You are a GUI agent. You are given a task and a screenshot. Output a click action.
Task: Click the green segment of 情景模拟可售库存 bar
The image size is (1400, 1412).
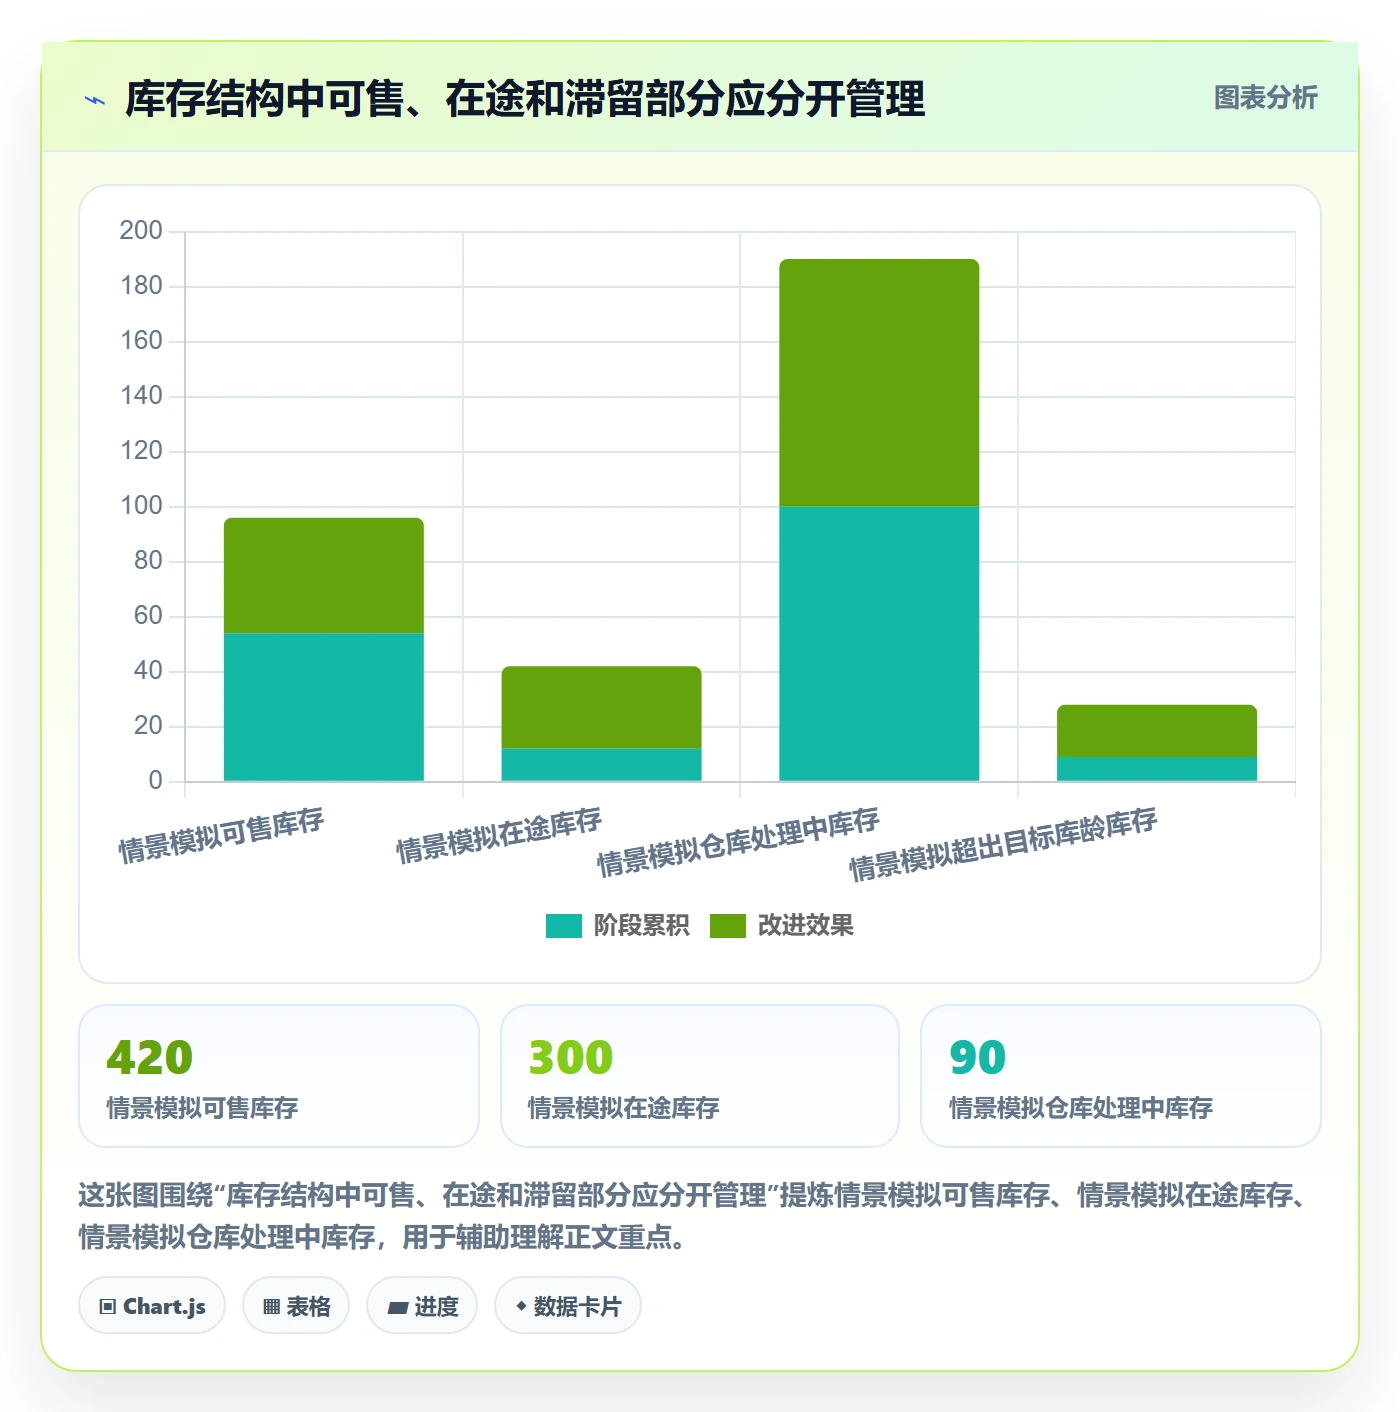click(324, 575)
